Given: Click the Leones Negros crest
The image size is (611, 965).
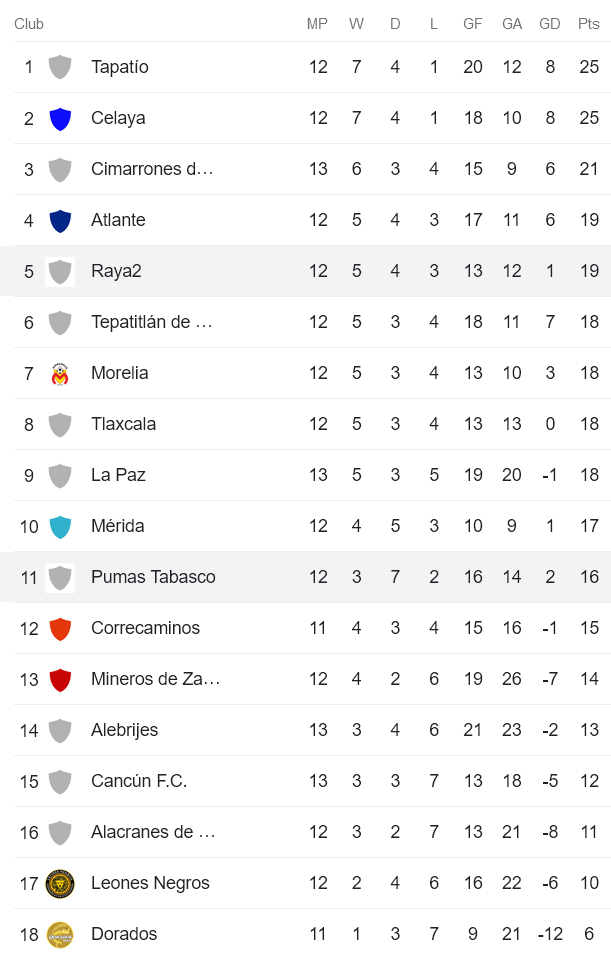Looking at the screenshot, I should coord(60,883).
